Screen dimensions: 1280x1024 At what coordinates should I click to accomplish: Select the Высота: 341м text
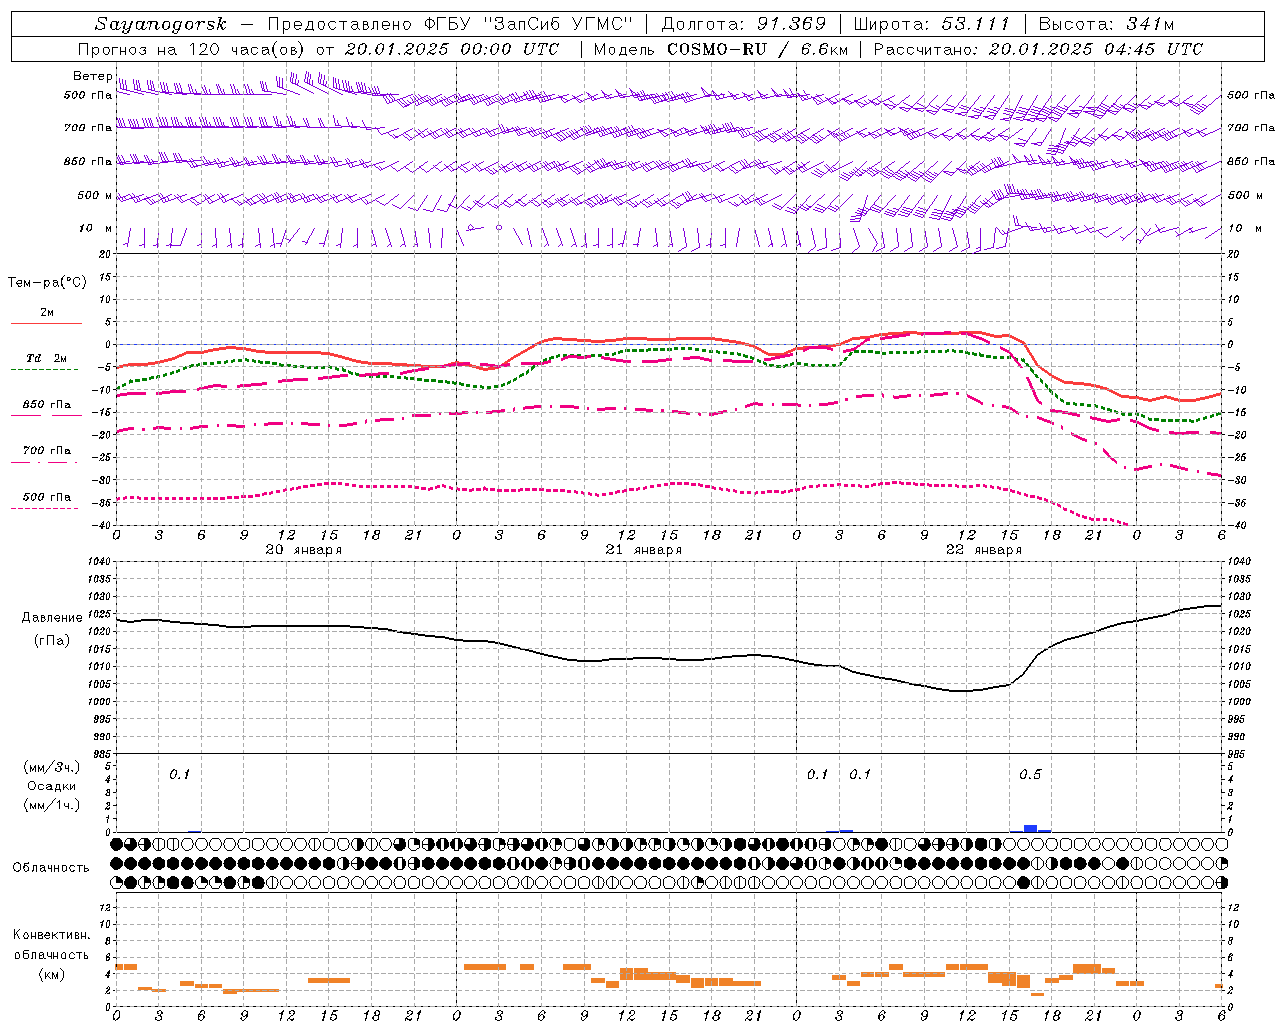1106,24
